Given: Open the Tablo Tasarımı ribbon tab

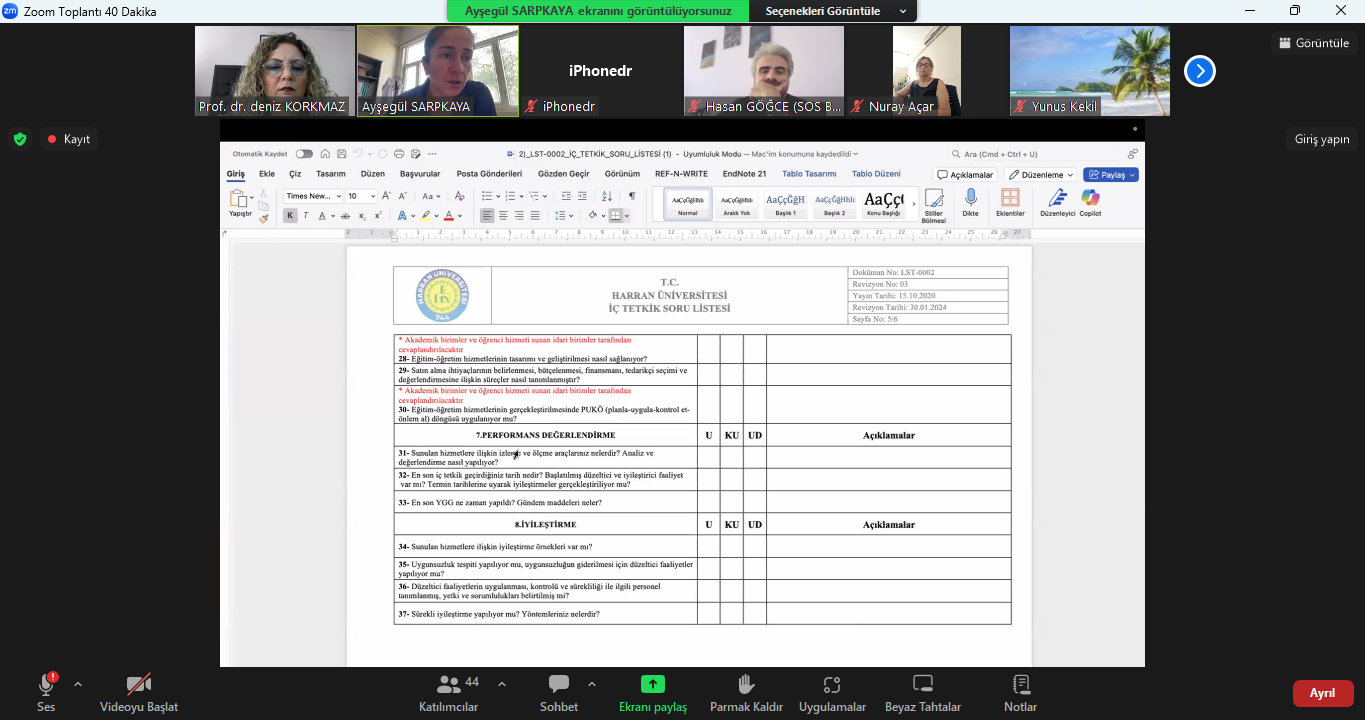Looking at the screenshot, I should point(809,174).
